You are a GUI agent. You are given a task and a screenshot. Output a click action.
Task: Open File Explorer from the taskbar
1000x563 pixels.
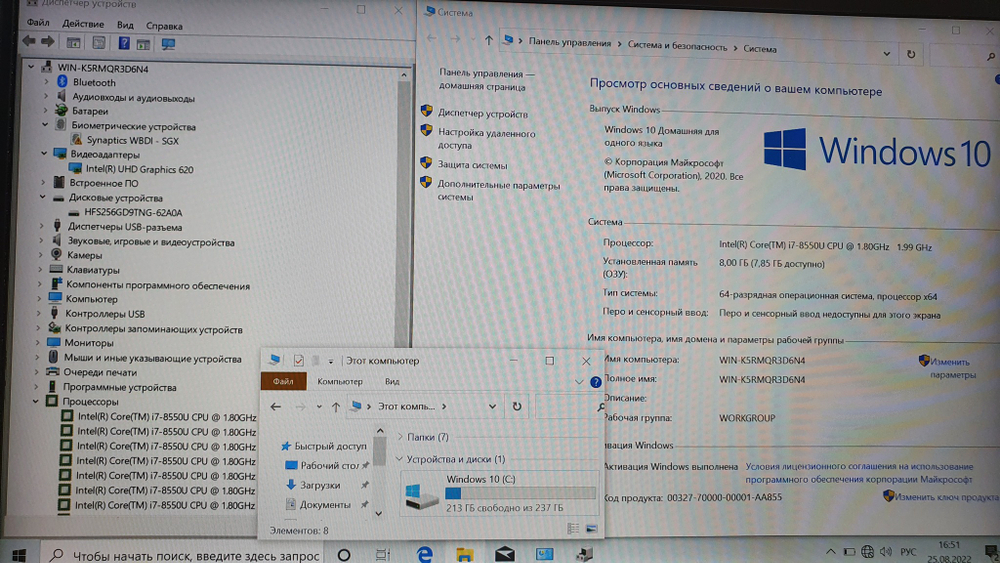tap(464, 555)
